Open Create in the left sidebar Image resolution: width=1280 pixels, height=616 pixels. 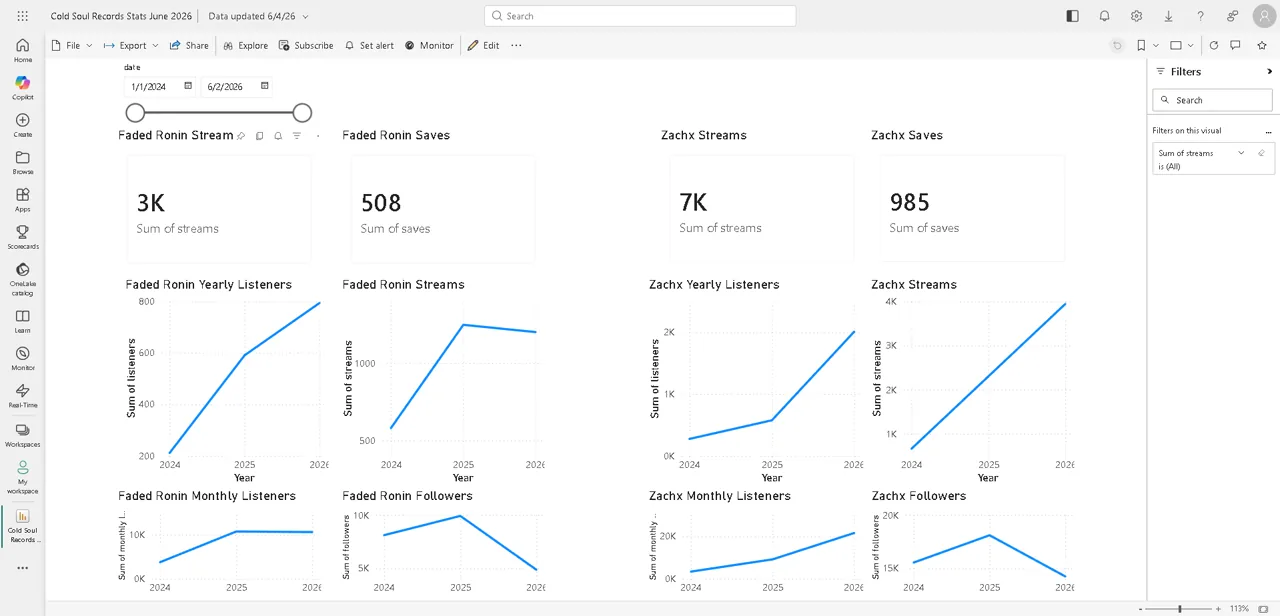point(23,126)
